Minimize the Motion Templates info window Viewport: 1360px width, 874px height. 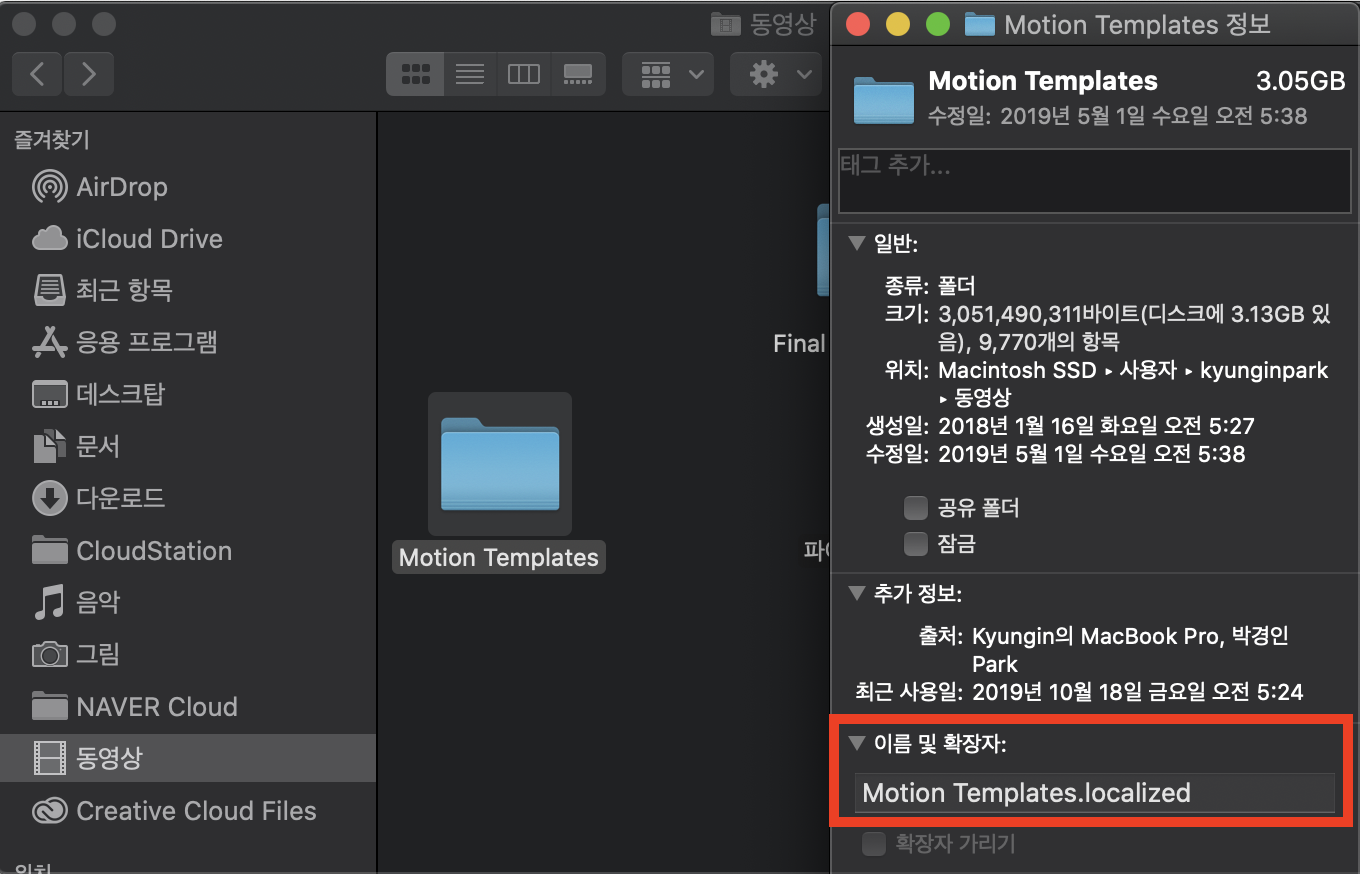[x=898, y=25]
